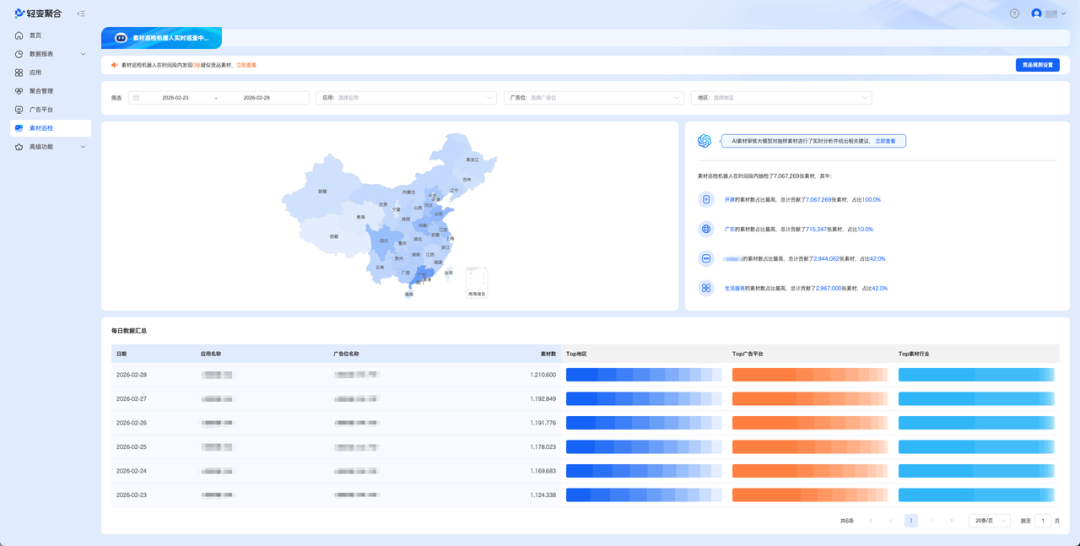Click the robot icon in patrol banner

[x=121, y=39]
